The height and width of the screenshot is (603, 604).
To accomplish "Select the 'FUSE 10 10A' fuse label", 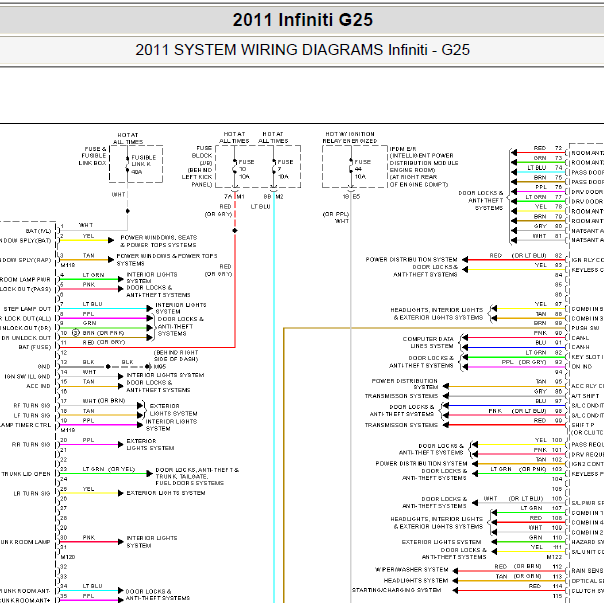I will point(246,169).
